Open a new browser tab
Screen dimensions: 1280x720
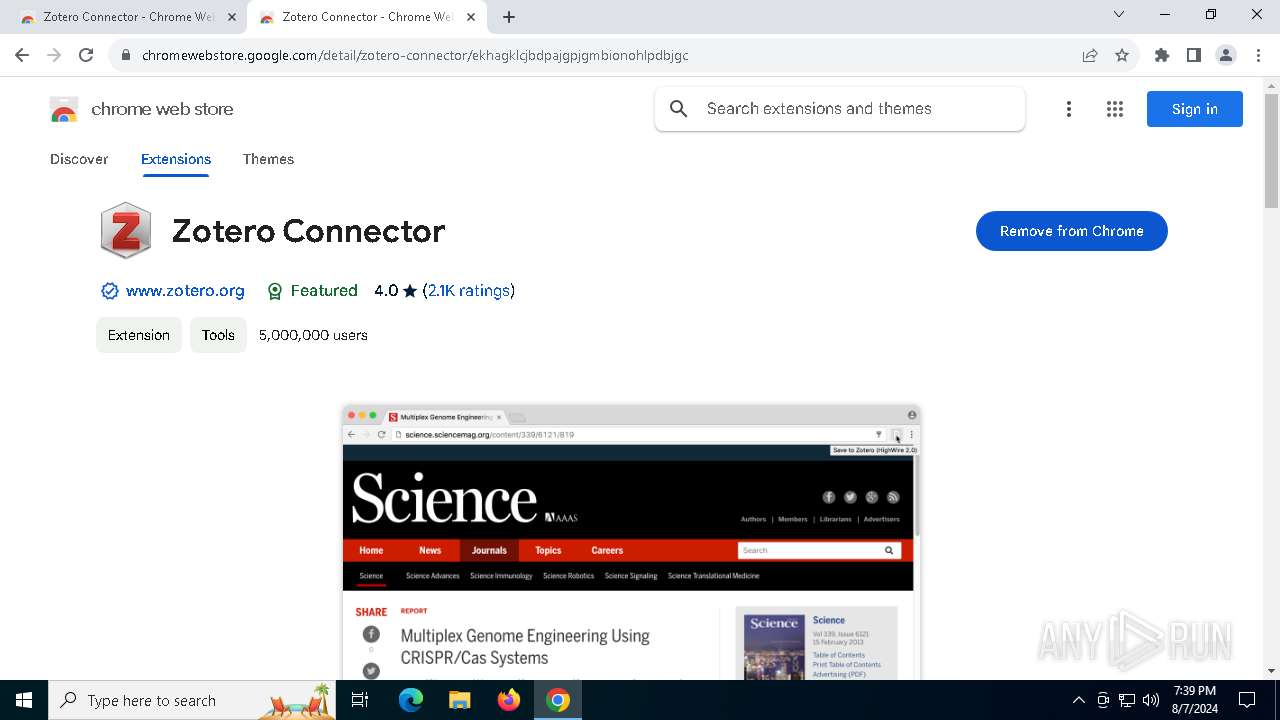point(509,17)
